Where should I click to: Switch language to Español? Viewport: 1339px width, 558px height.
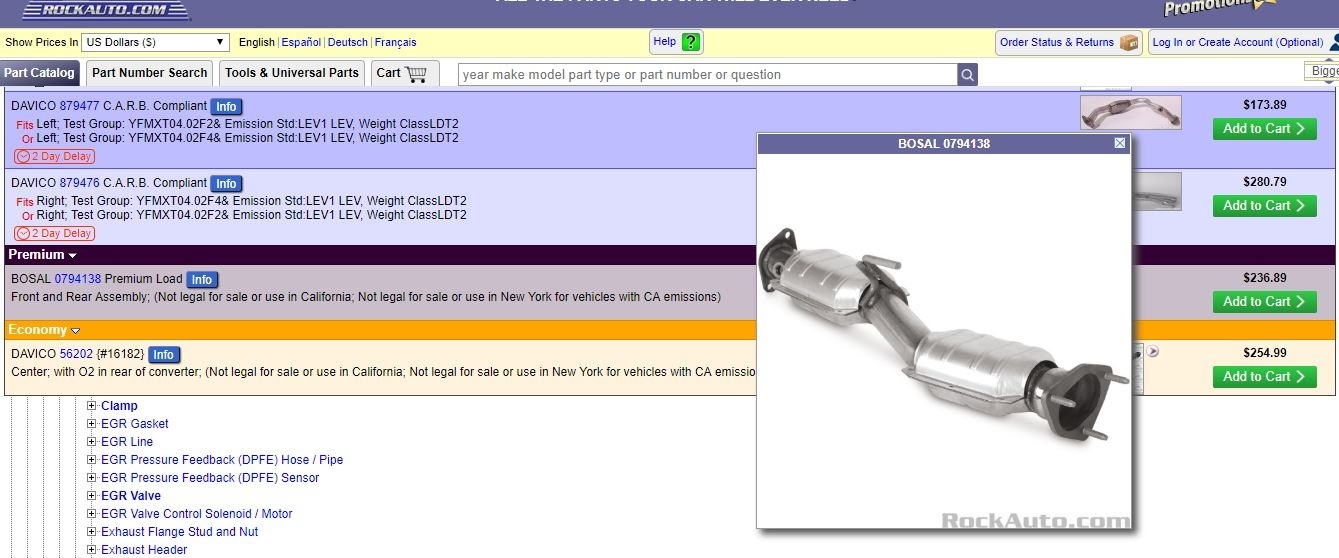[x=301, y=43]
